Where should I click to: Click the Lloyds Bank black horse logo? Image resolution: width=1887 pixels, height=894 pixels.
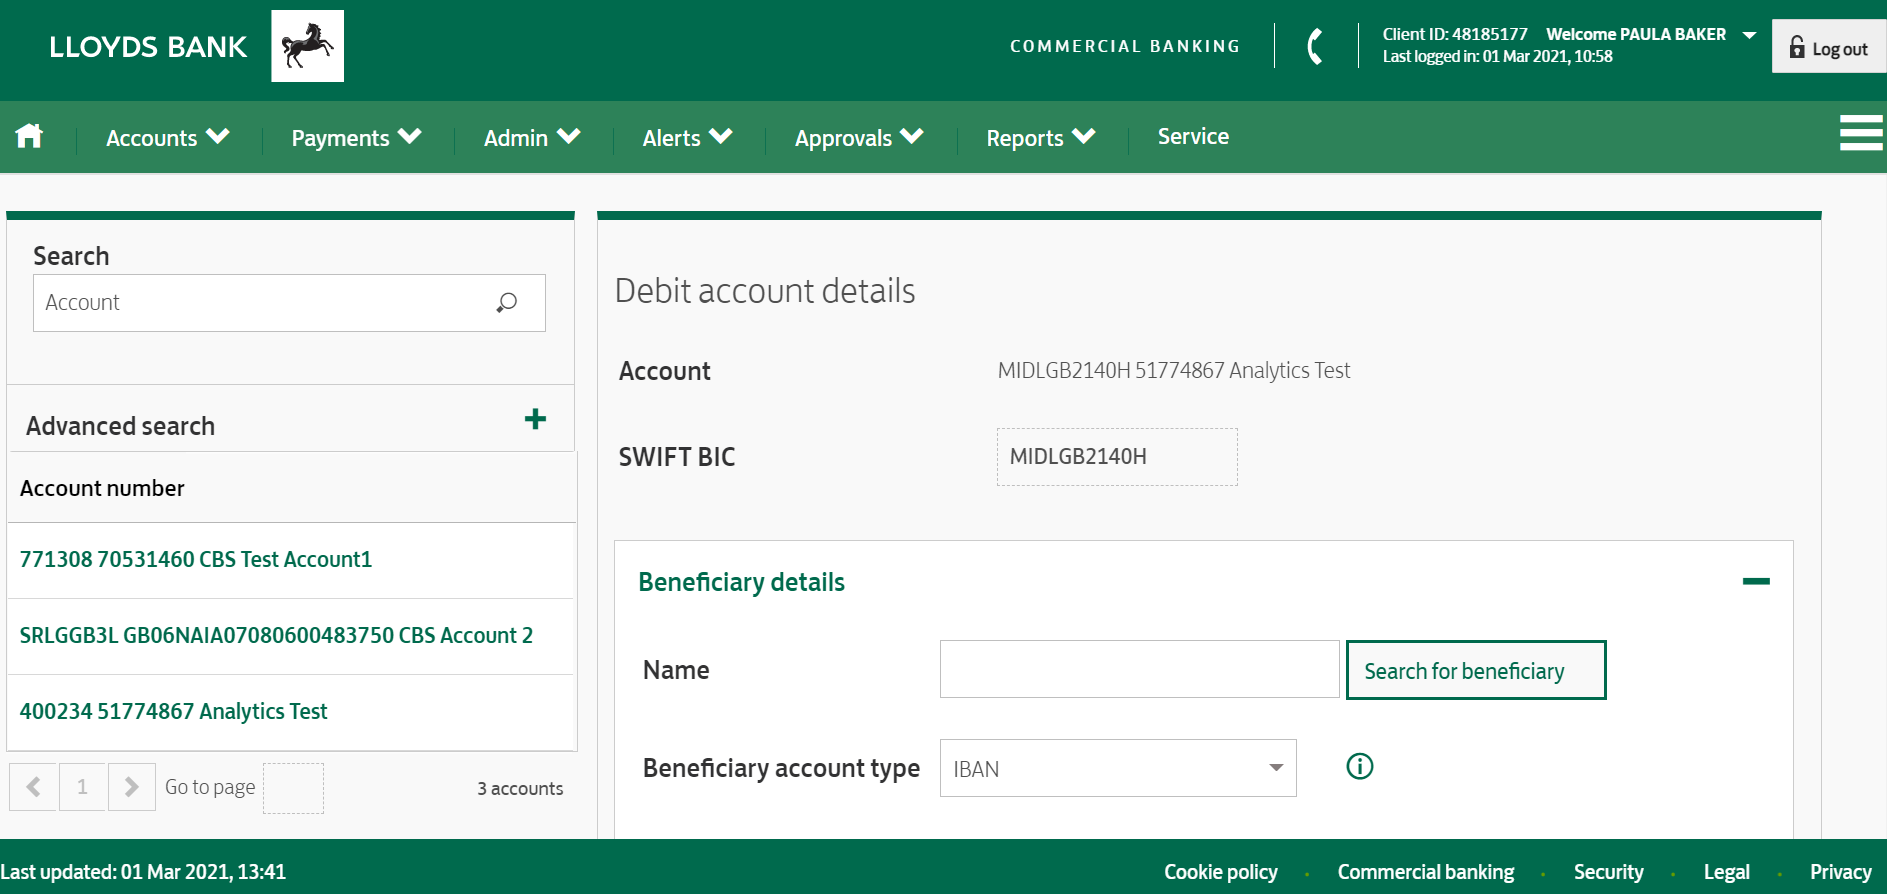click(x=307, y=46)
